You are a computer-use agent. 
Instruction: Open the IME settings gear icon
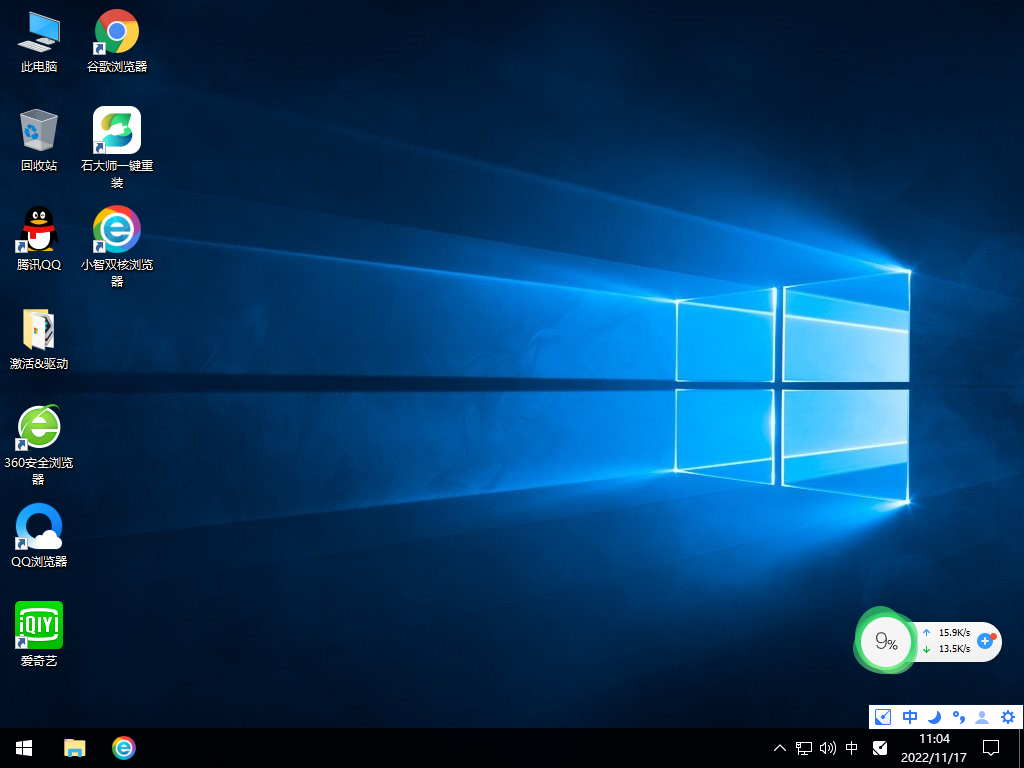[1007, 717]
